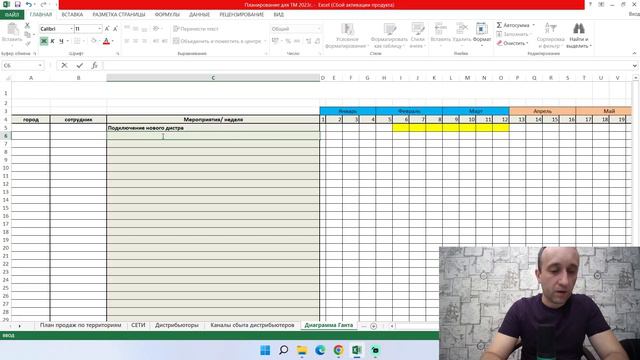Viewport: 640px width, 360px height.
Task: Open Найти и выделить binoculars menu
Action: tap(579, 36)
